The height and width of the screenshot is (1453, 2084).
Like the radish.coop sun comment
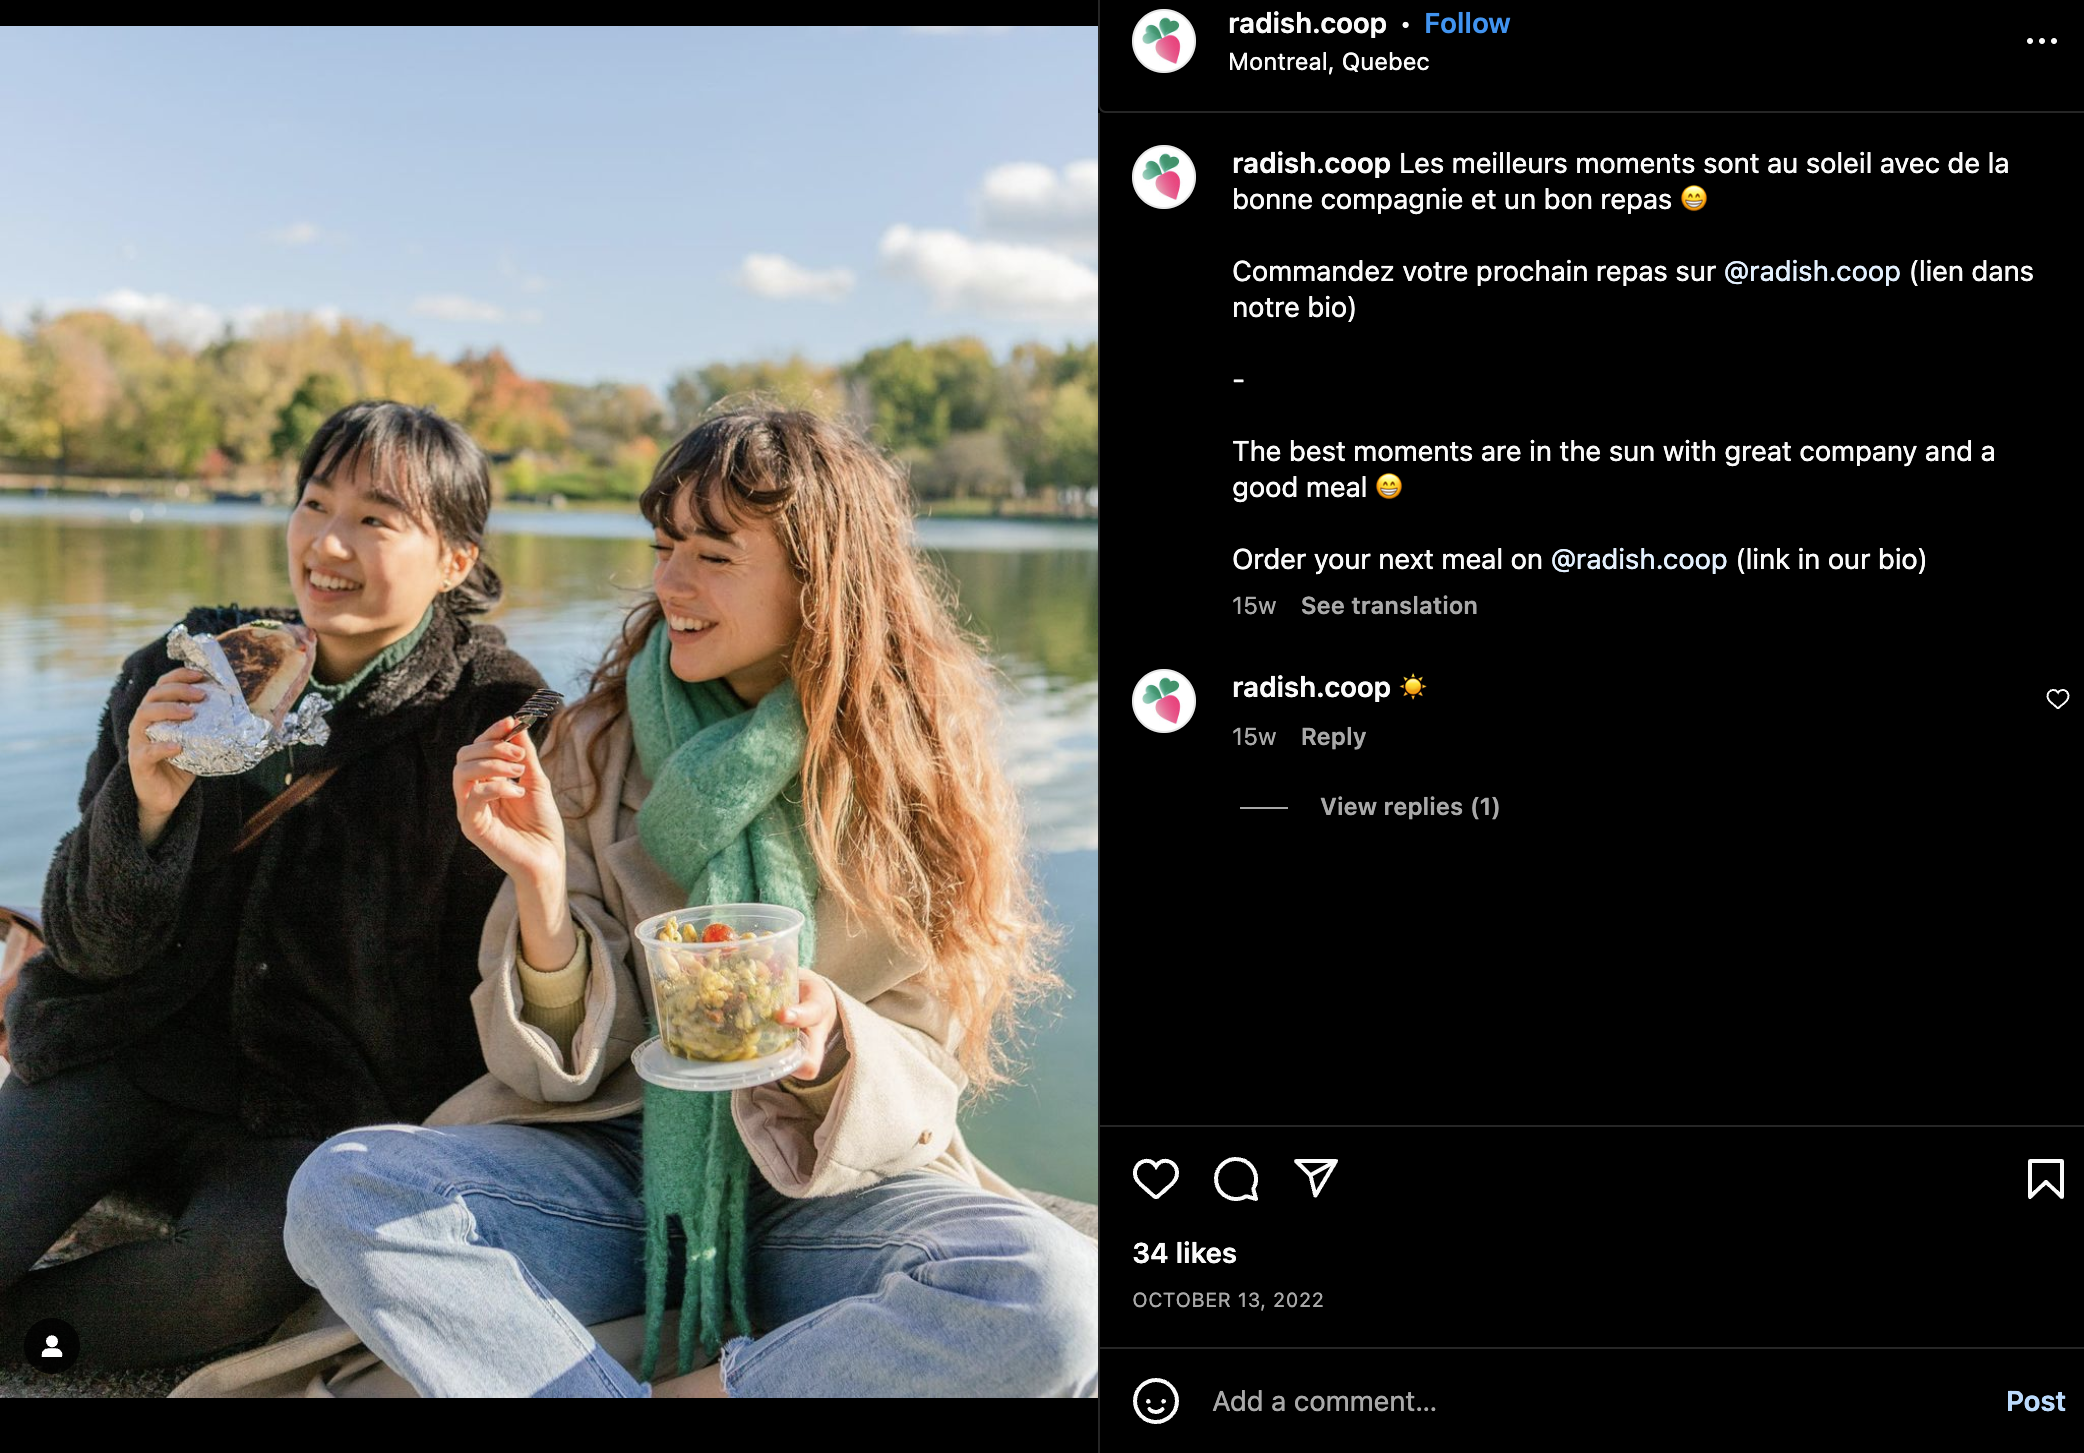pyautogui.click(x=2057, y=699)
